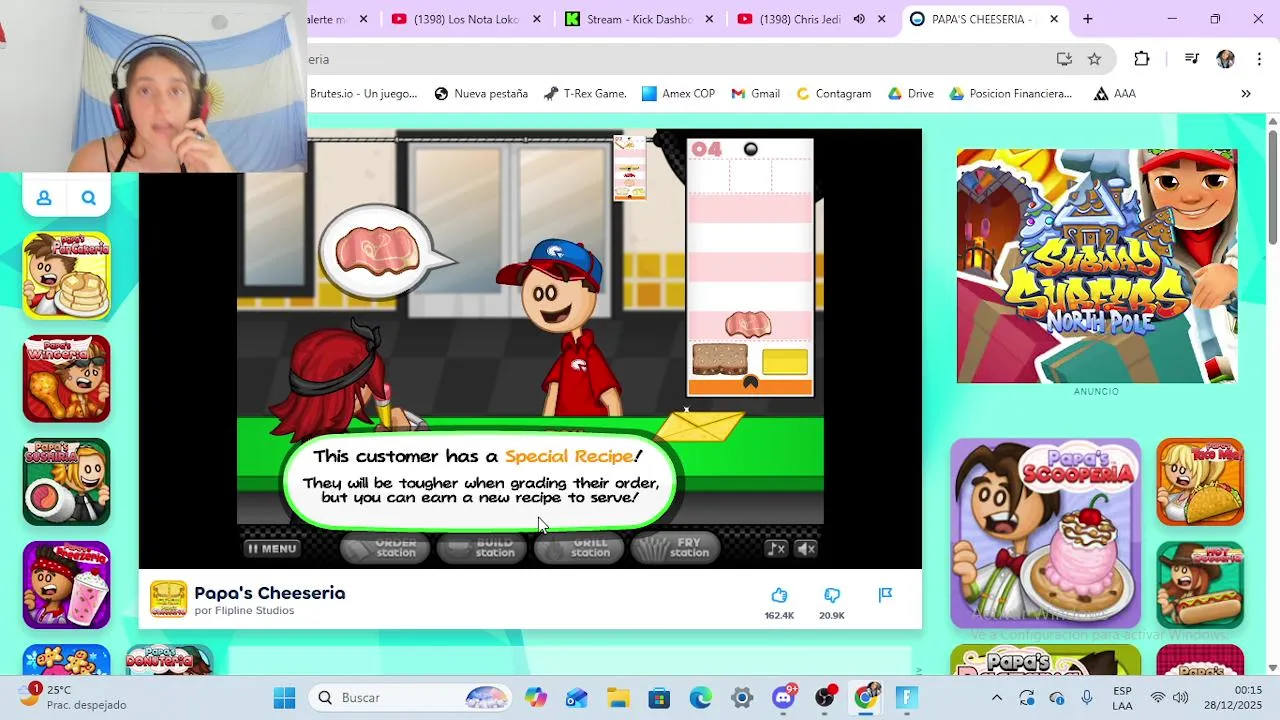1280x720 pixels.
Task: Open File Explorer from the taskbar
Action: click(618, 697)
